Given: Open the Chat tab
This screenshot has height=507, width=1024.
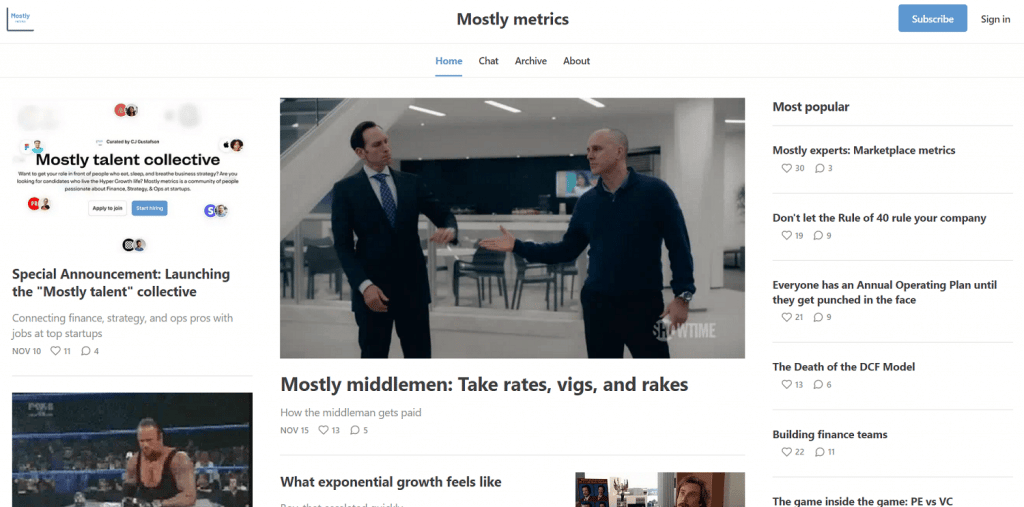Looking at the screenshot, I should click(x=488, y=61).
